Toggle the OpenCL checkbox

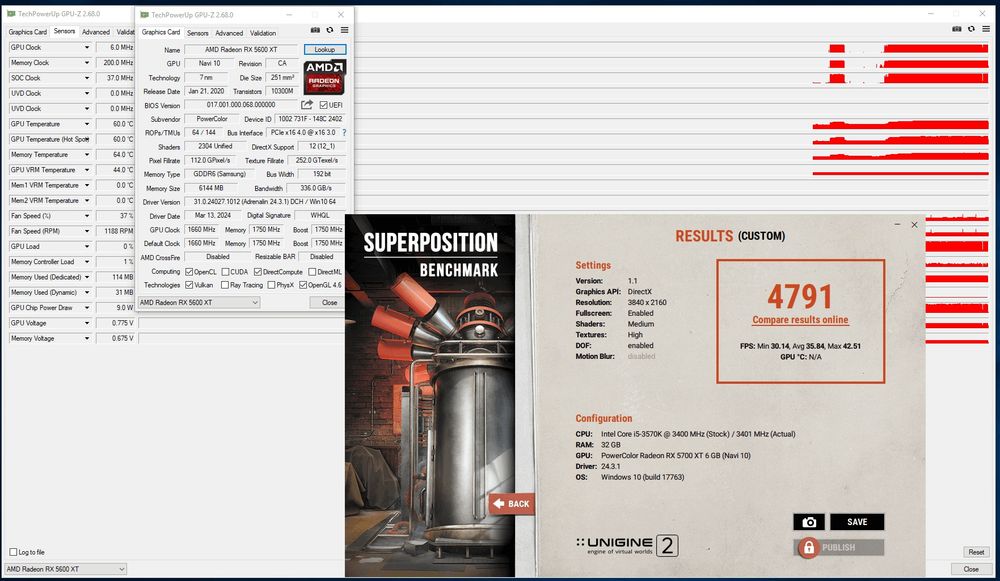(189, 272)
